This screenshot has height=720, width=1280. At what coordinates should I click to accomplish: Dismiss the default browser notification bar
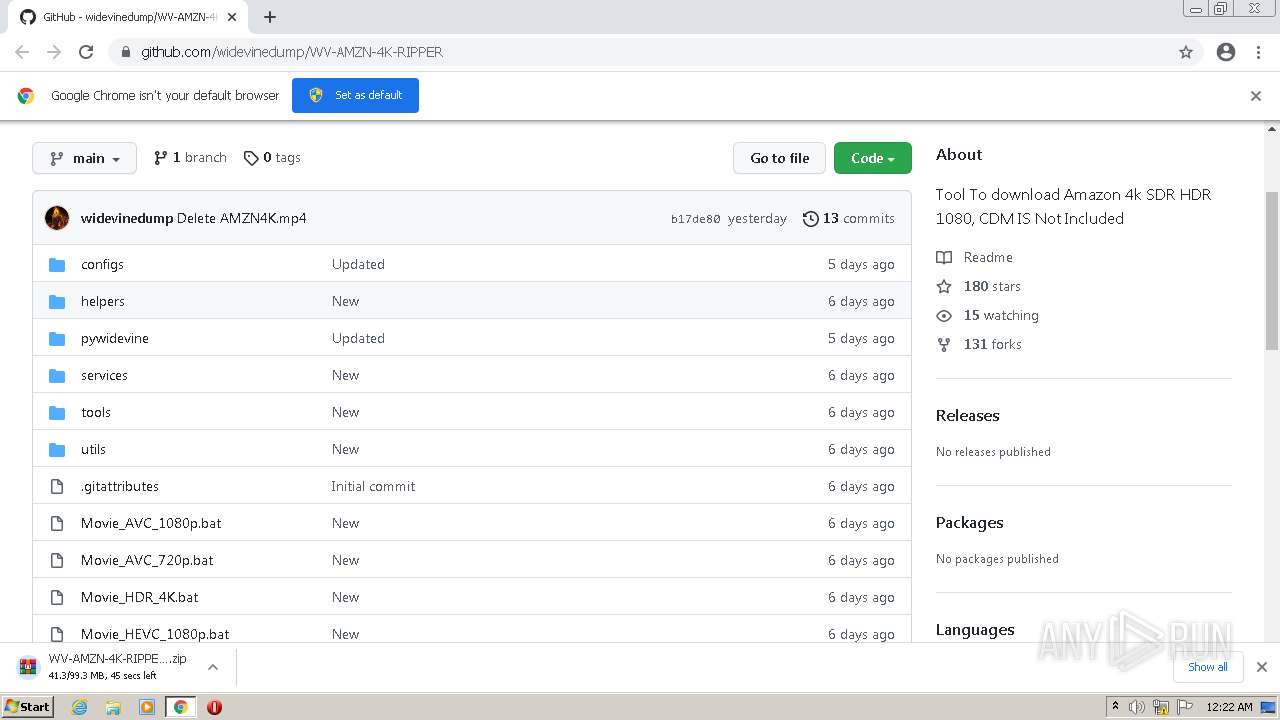1256,96
